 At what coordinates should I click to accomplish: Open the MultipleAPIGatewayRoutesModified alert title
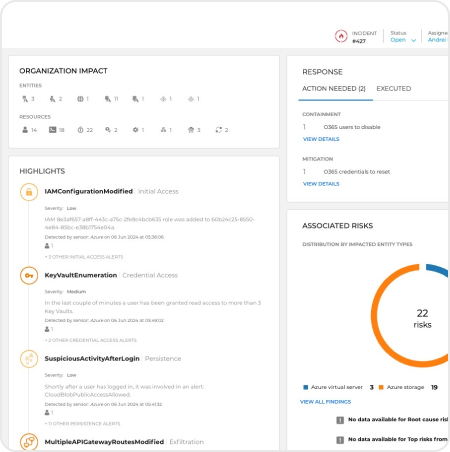pyautogui.click(x=104, y=442)
